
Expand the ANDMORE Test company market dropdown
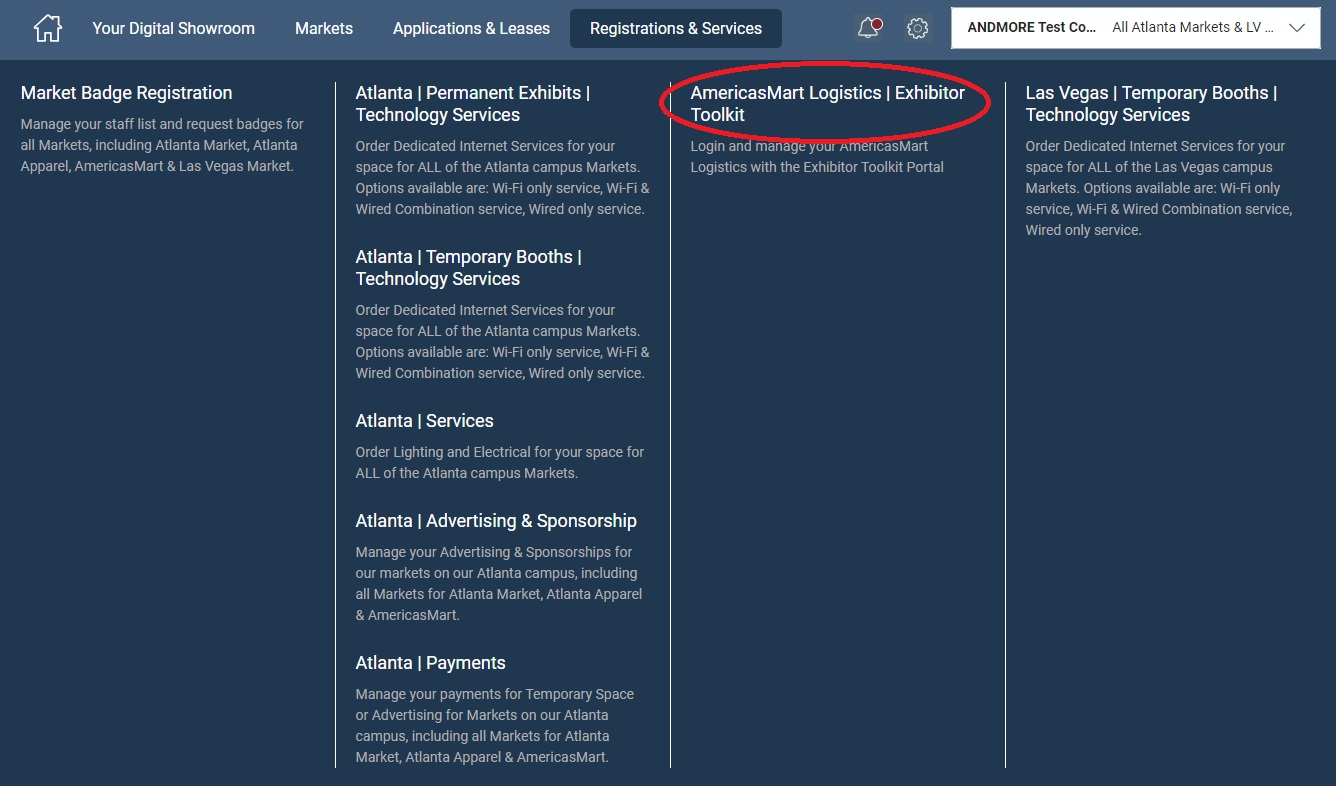[1136, 28]
